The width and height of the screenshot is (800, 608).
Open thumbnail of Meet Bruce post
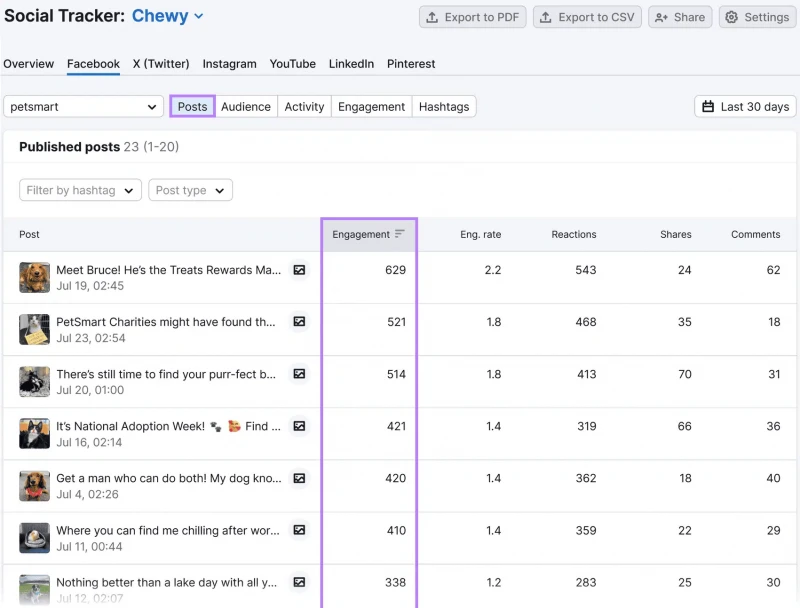click(x=35, y=277)
